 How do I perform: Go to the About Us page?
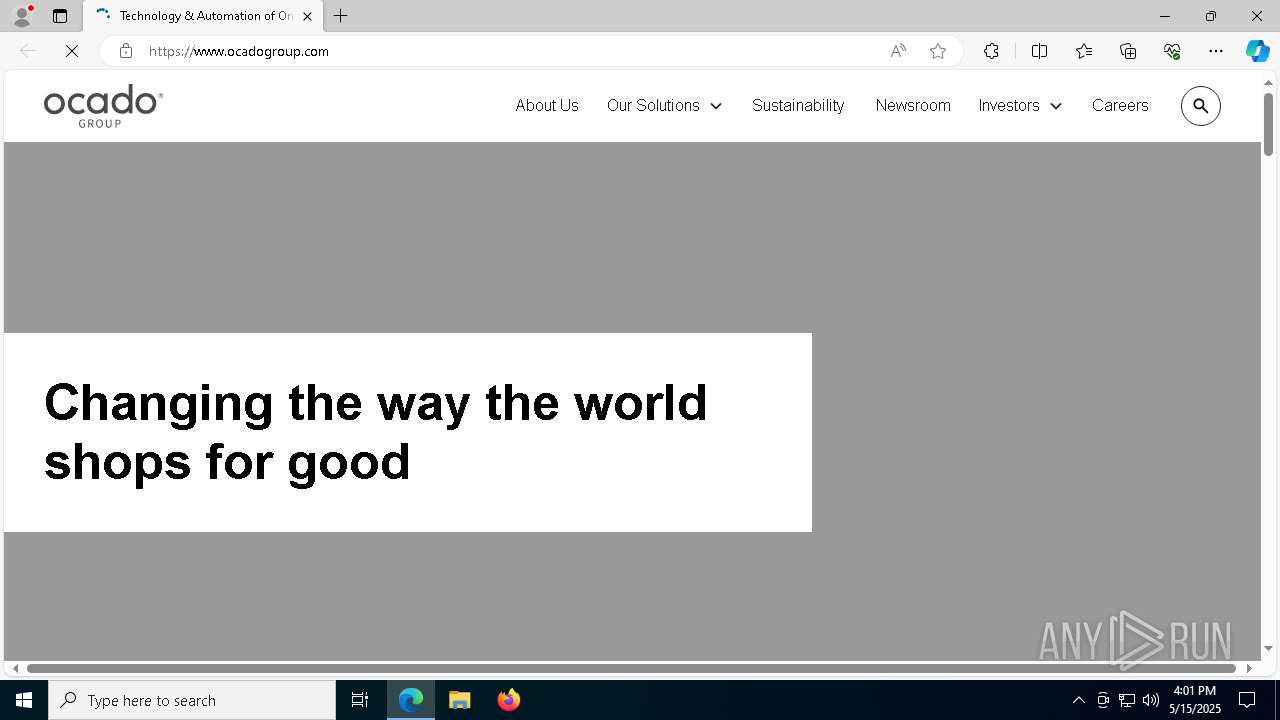pyautogui.click(x=547, y=105)
